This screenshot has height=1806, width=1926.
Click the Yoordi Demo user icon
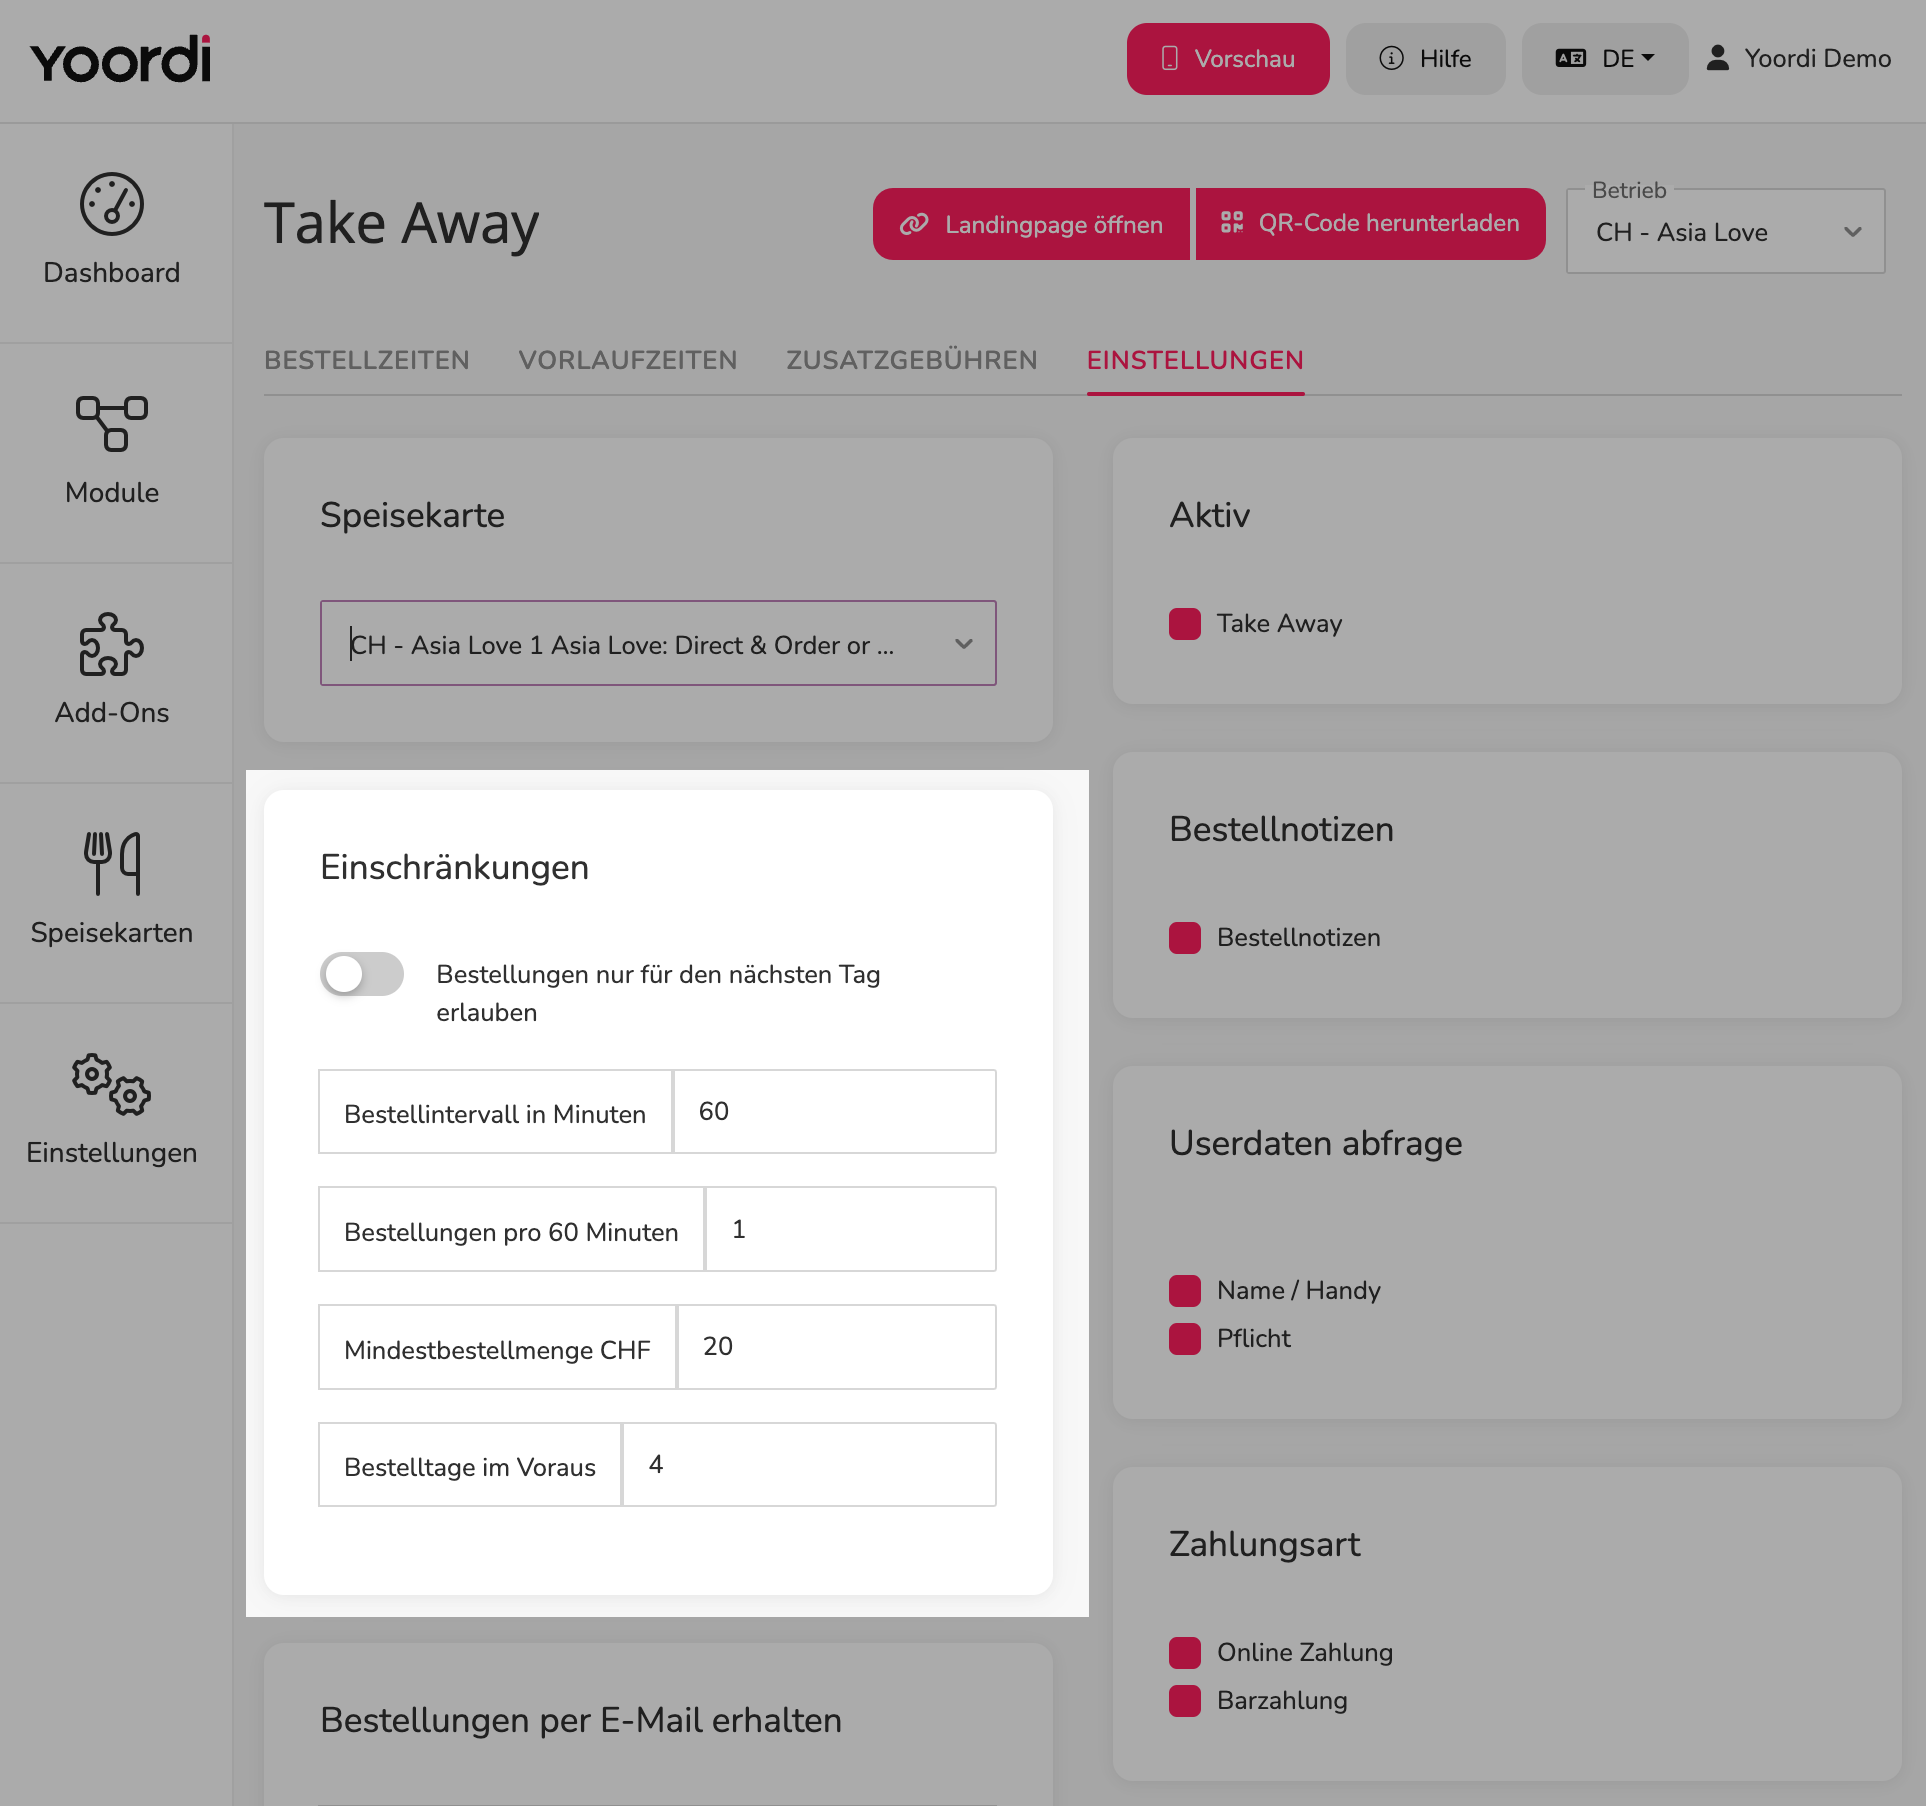click(1717, 58)
